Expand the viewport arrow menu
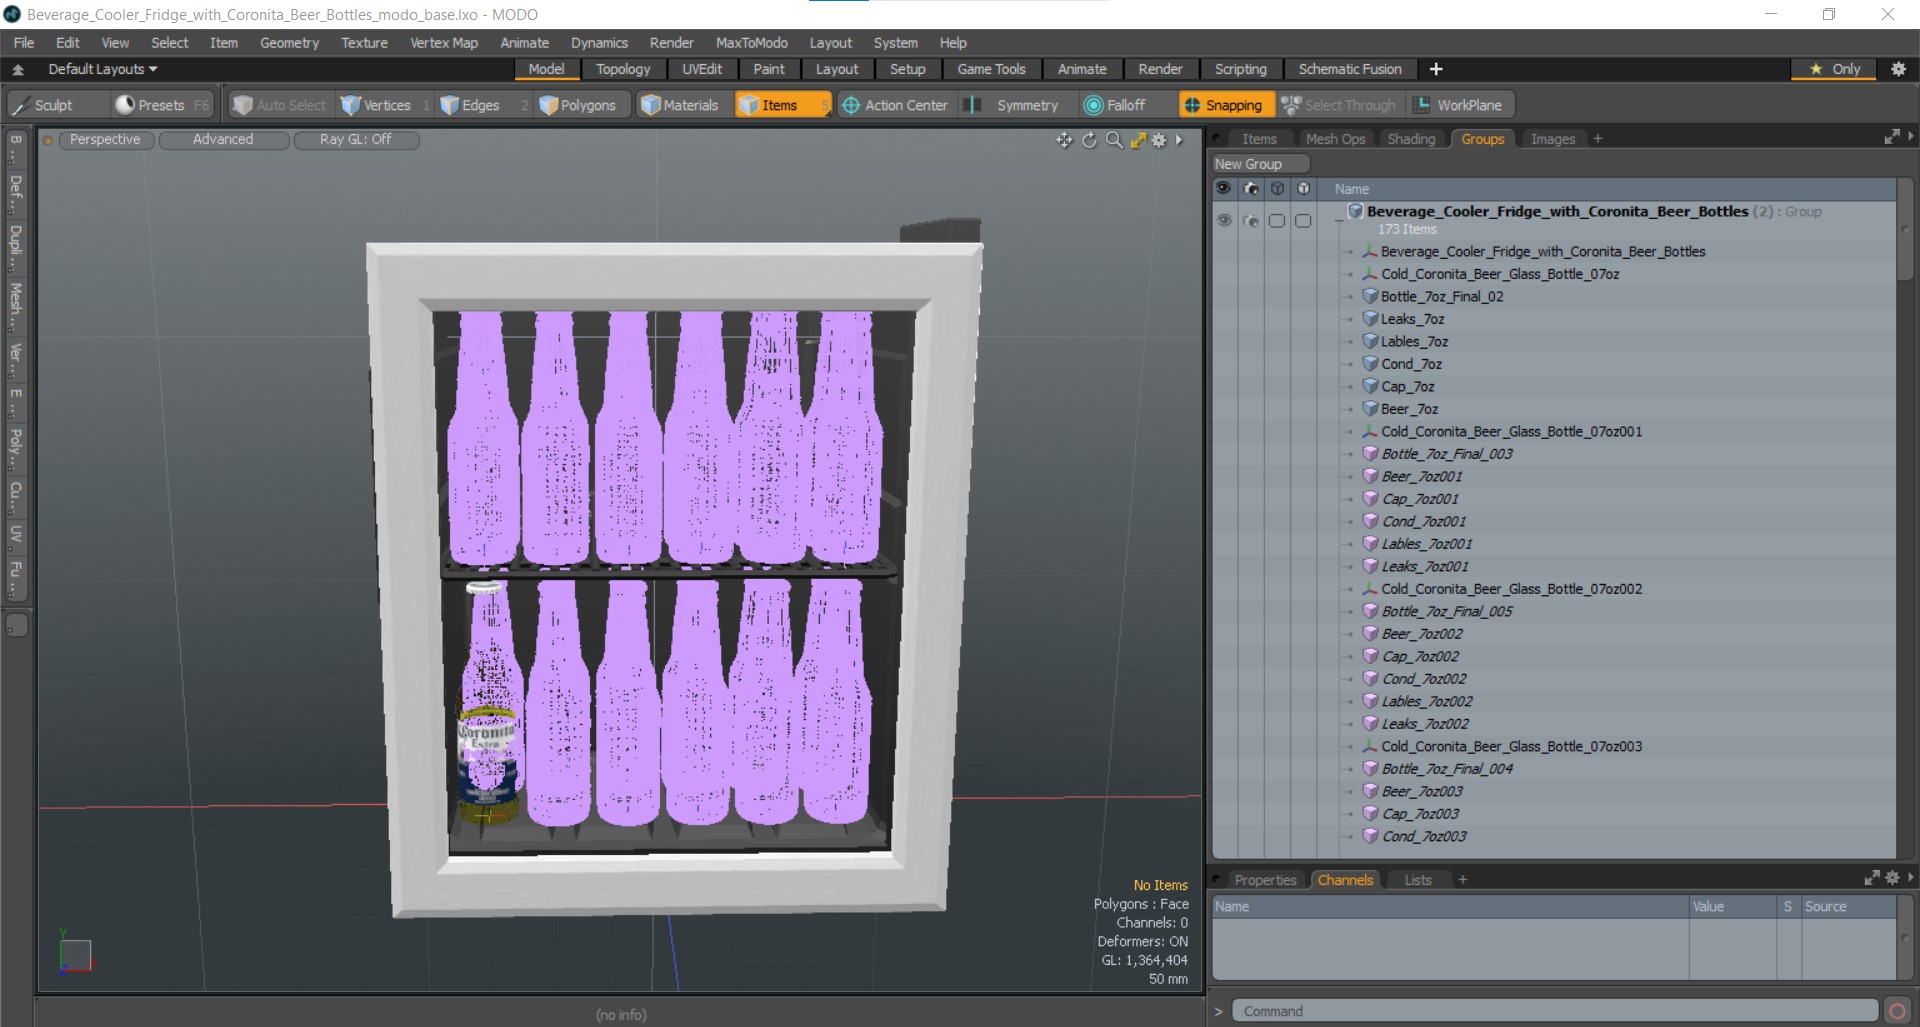Screen dimensions: 1920x1027 click(1180, 140)
